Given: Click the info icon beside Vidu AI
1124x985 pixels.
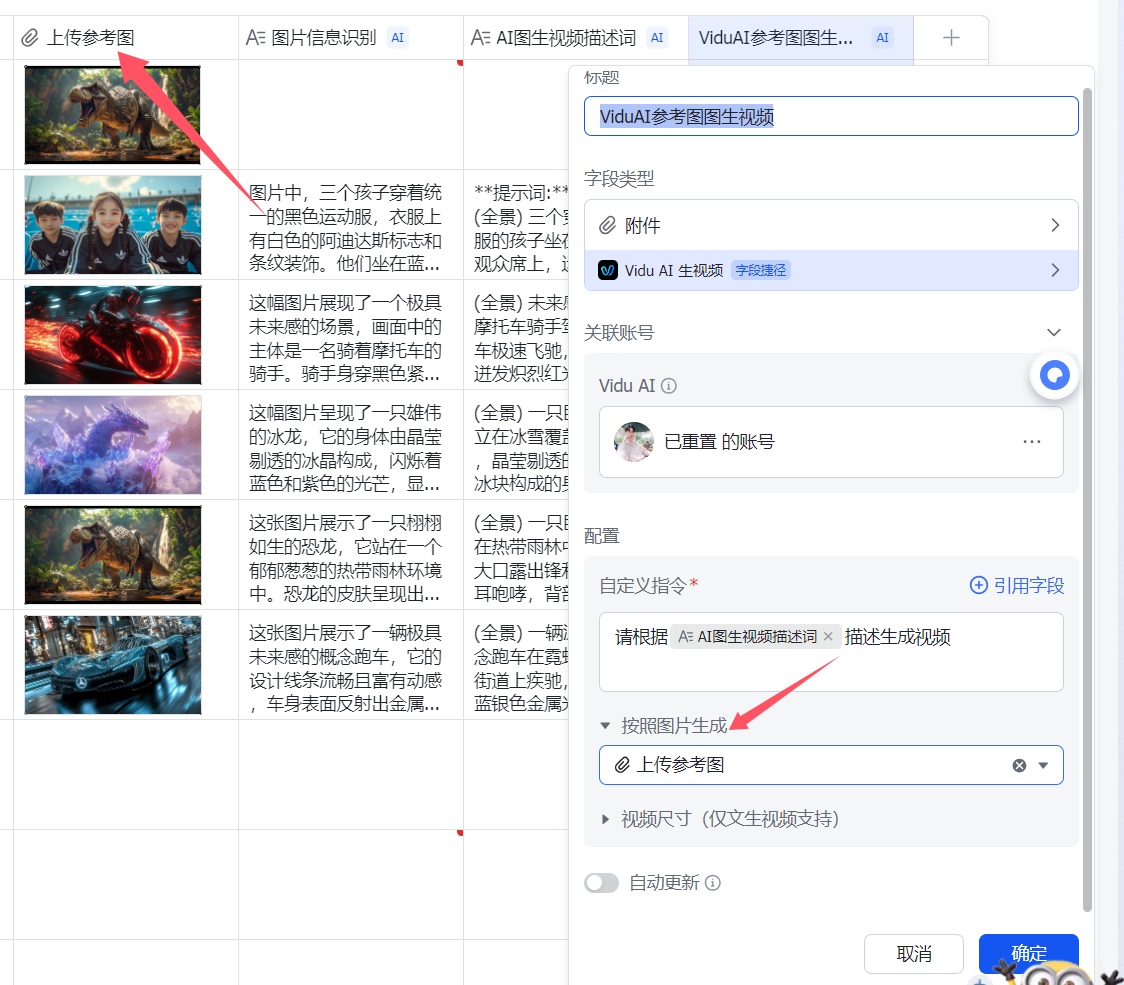Looking at the screenshot, I should 669,386.
